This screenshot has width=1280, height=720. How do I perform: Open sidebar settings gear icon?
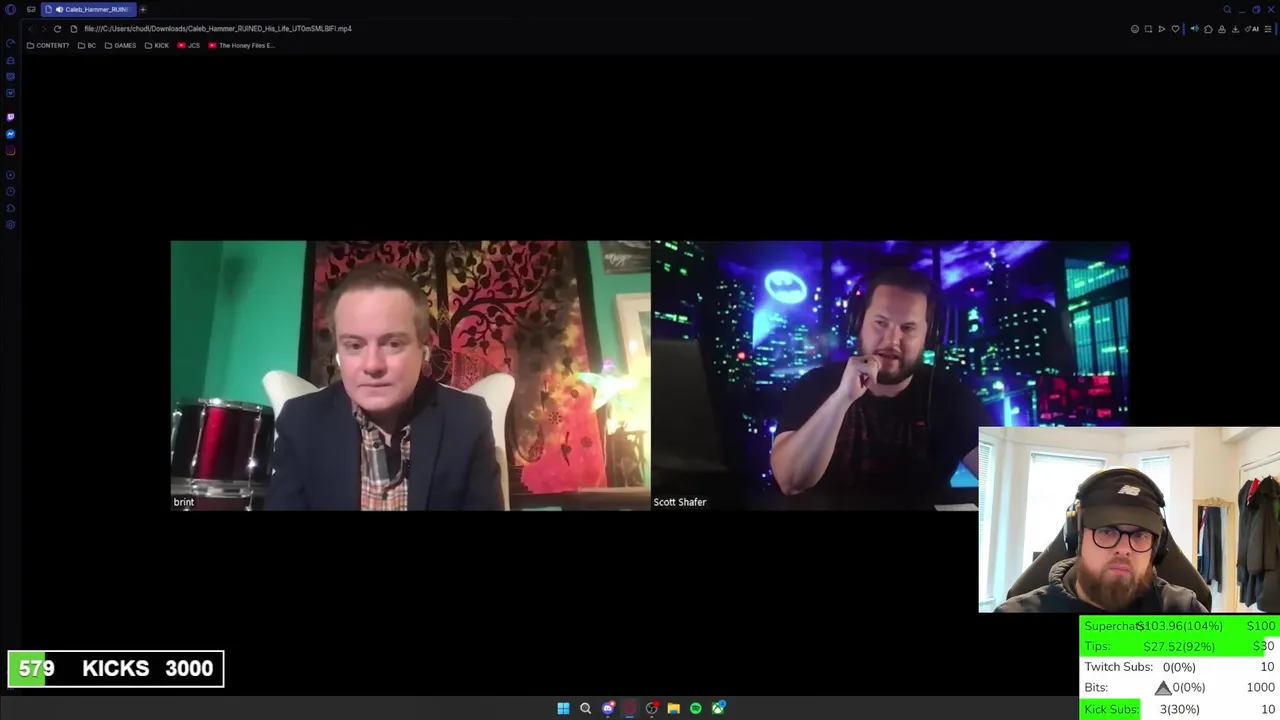click(10, 225)
